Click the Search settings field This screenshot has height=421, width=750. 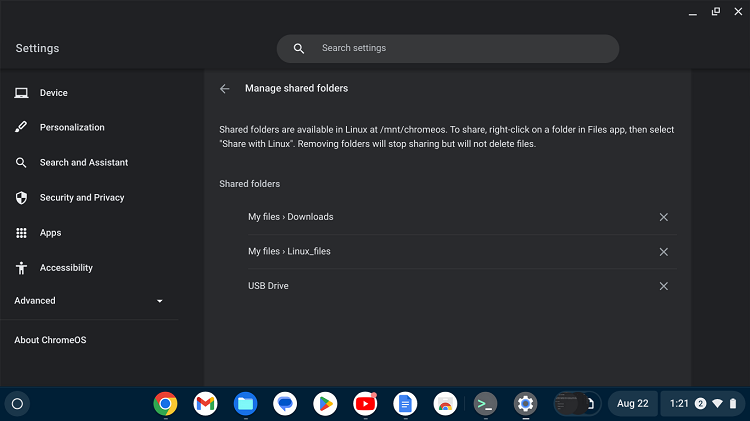pos(448,48)
